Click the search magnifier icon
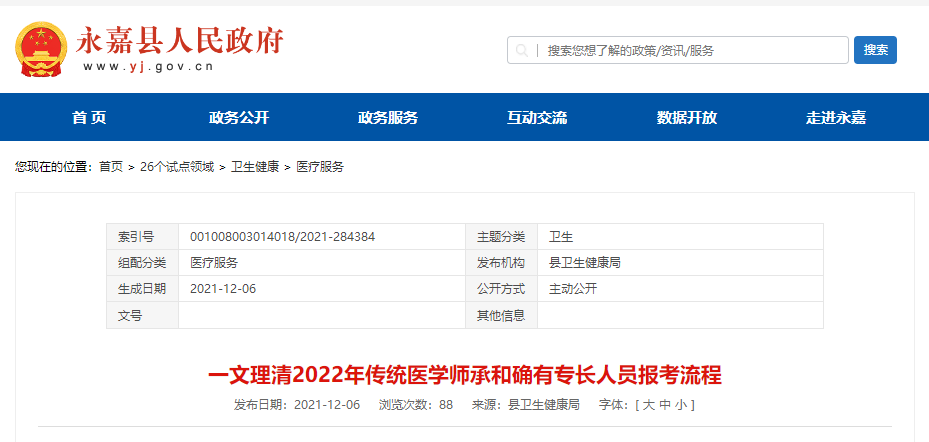This screenshot has width=929, height=442. [523, 50]
